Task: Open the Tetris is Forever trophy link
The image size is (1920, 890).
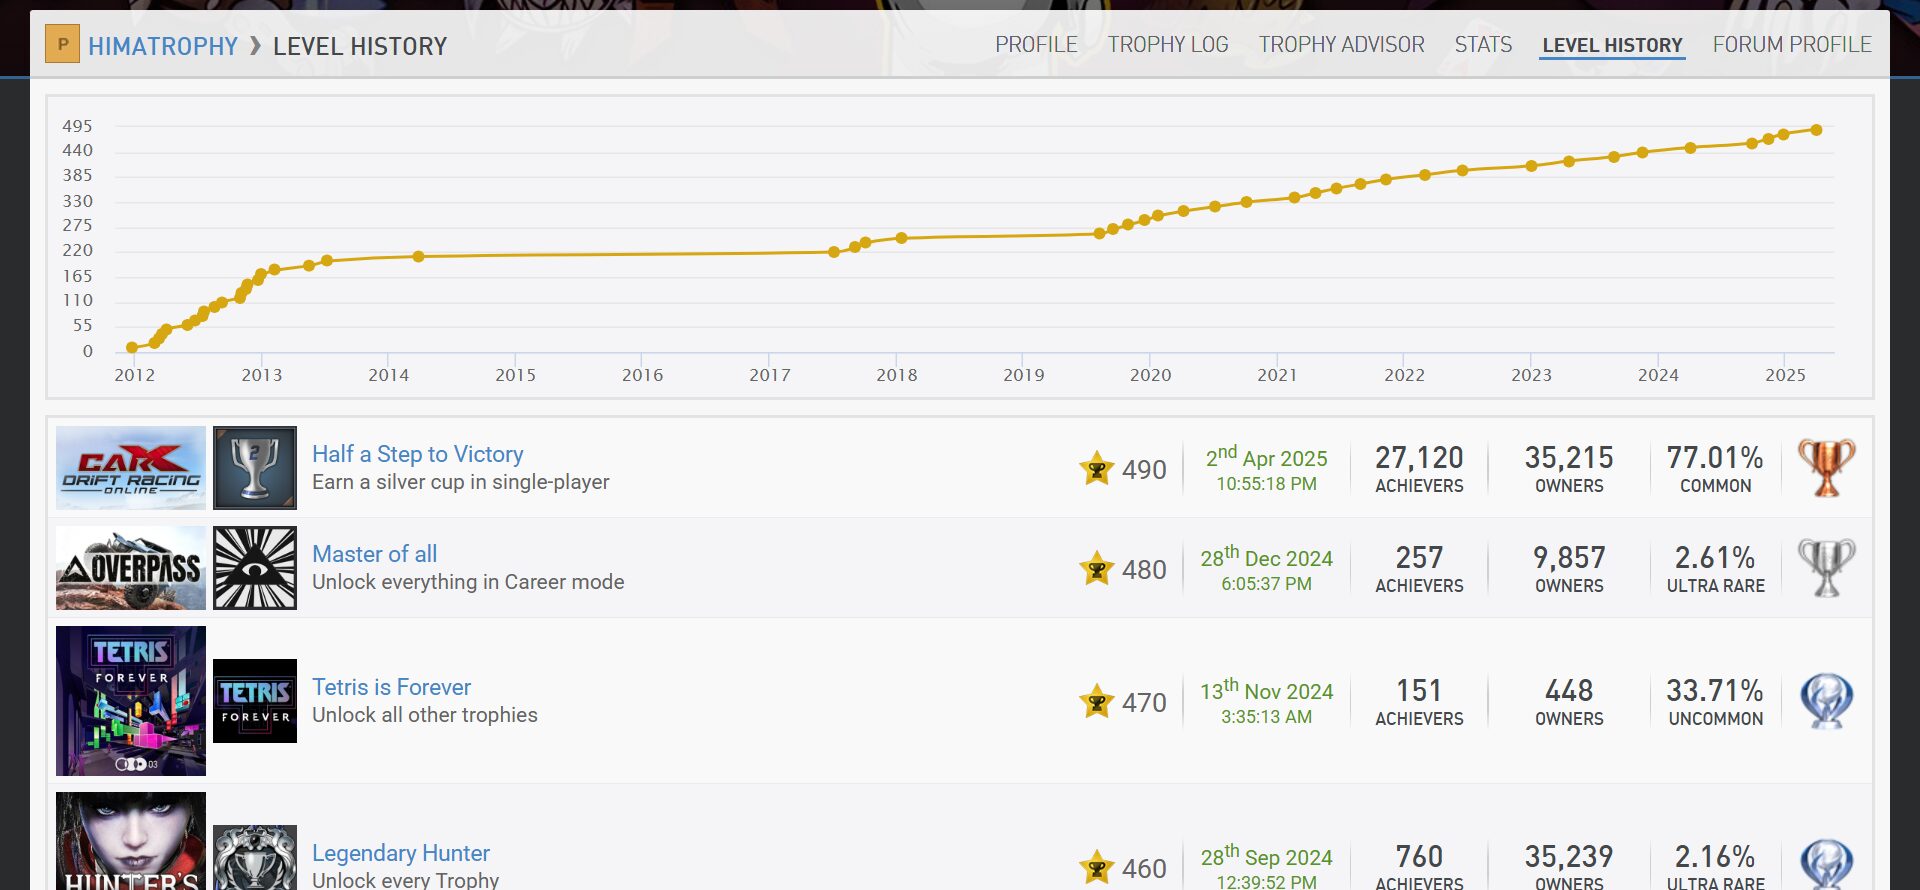Action: click(x=391, y=687)
